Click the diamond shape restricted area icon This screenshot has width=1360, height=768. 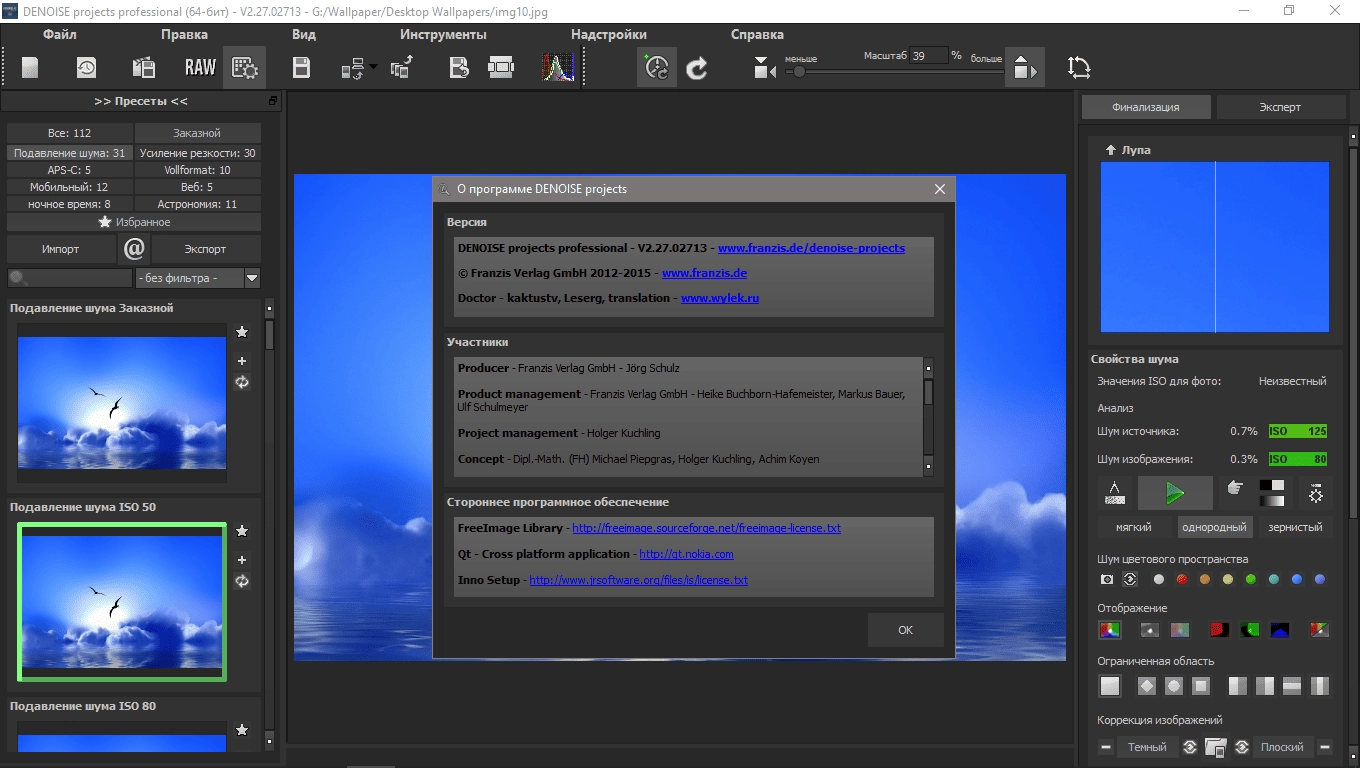pos(1147,686)
